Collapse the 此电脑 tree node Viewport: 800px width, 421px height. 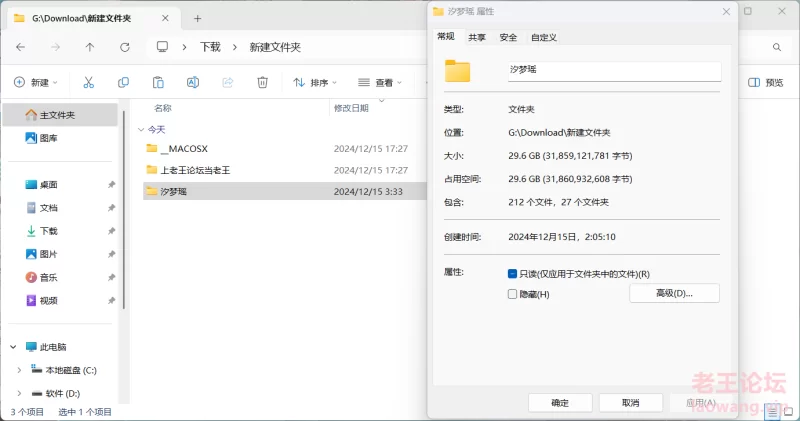tap(13, 347)
